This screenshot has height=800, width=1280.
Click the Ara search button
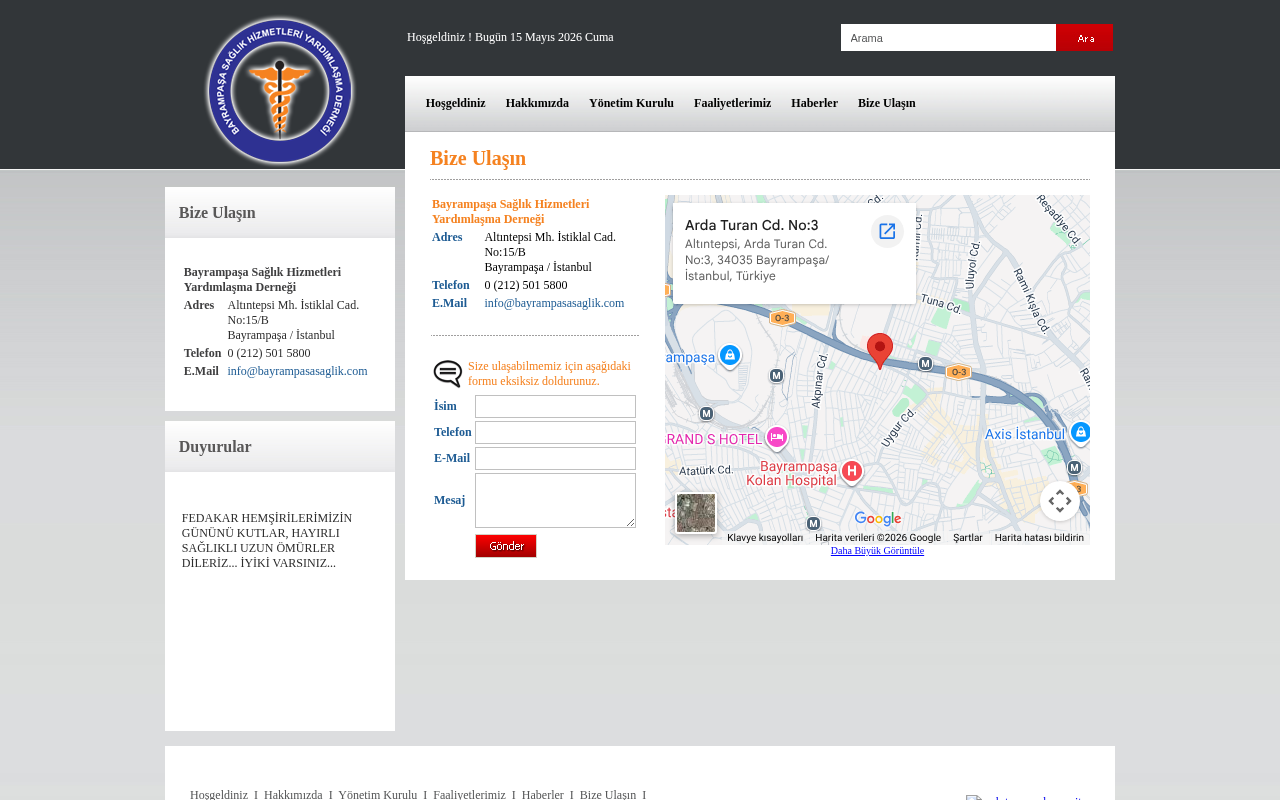1085,38
